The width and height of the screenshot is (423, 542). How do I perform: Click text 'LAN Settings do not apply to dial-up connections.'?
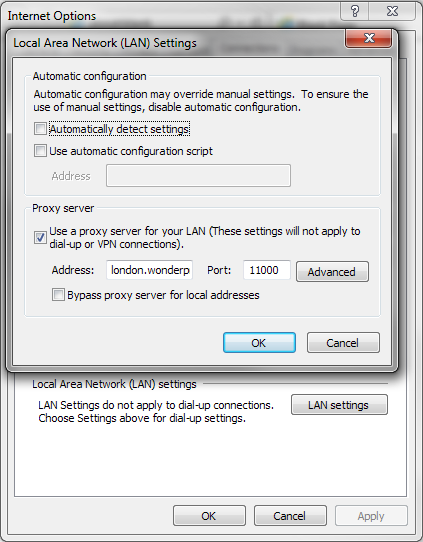pyautogui.click(x=156, y=405)
